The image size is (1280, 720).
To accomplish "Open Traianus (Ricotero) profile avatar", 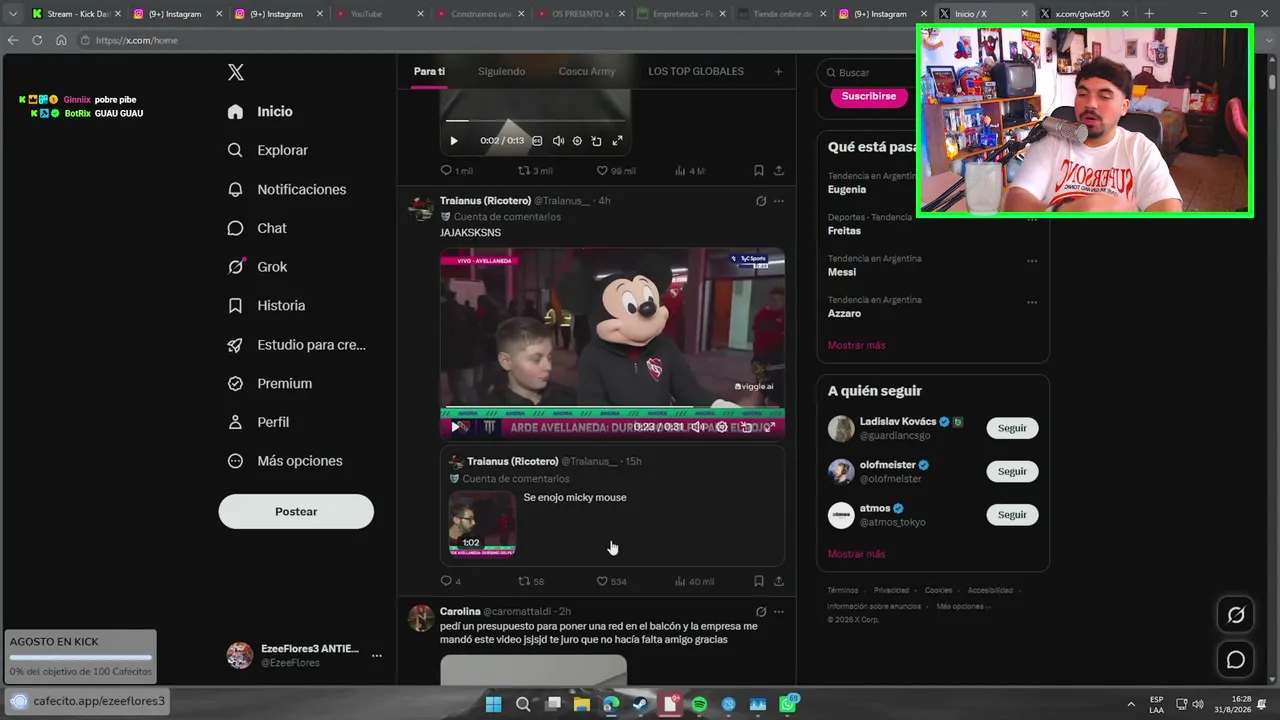I will coord(421,208).
